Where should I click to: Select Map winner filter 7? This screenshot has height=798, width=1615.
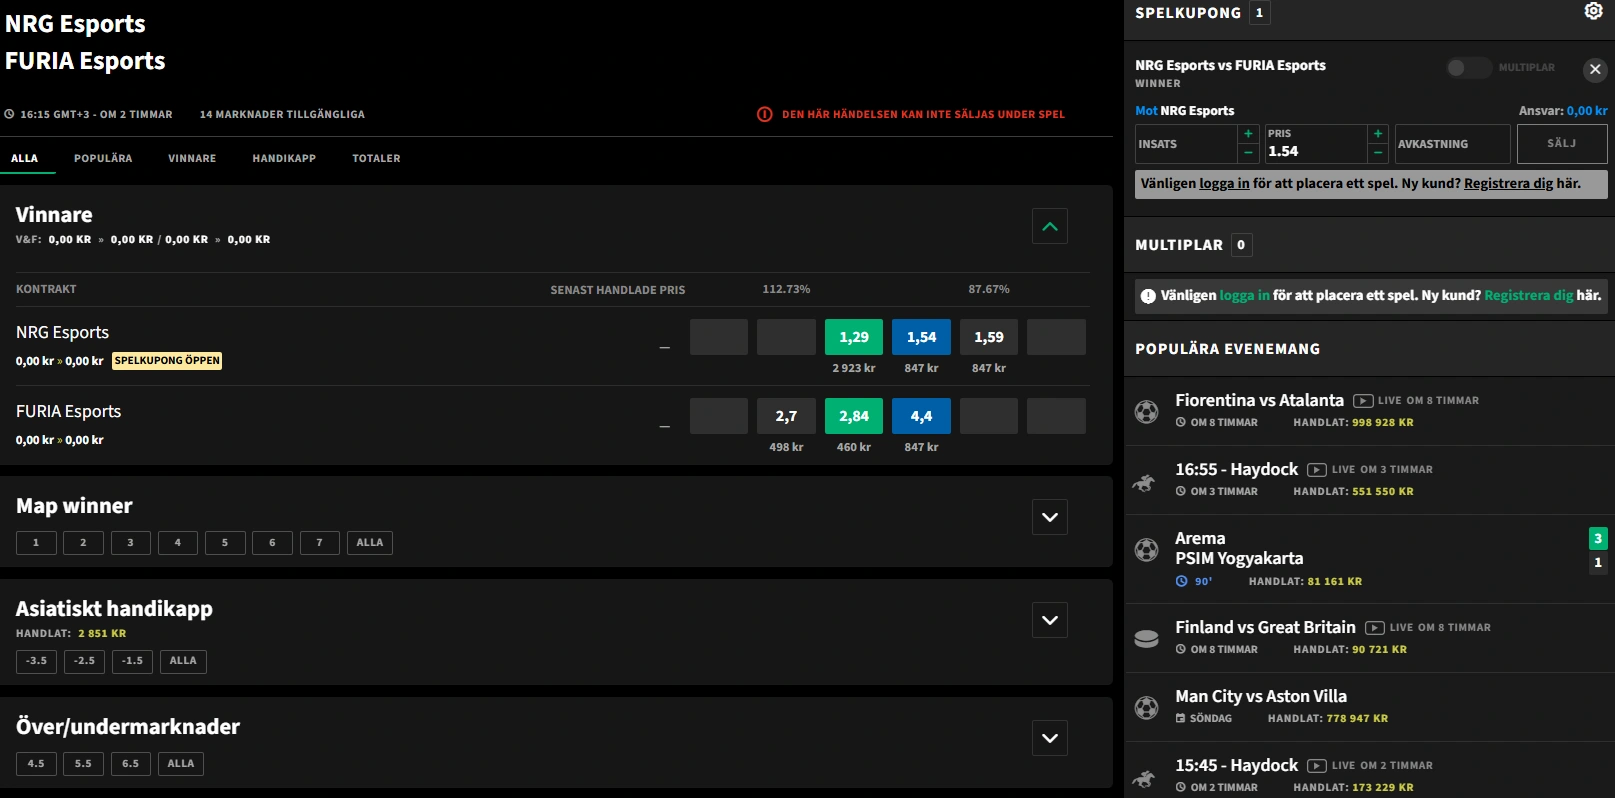(320, 543)
